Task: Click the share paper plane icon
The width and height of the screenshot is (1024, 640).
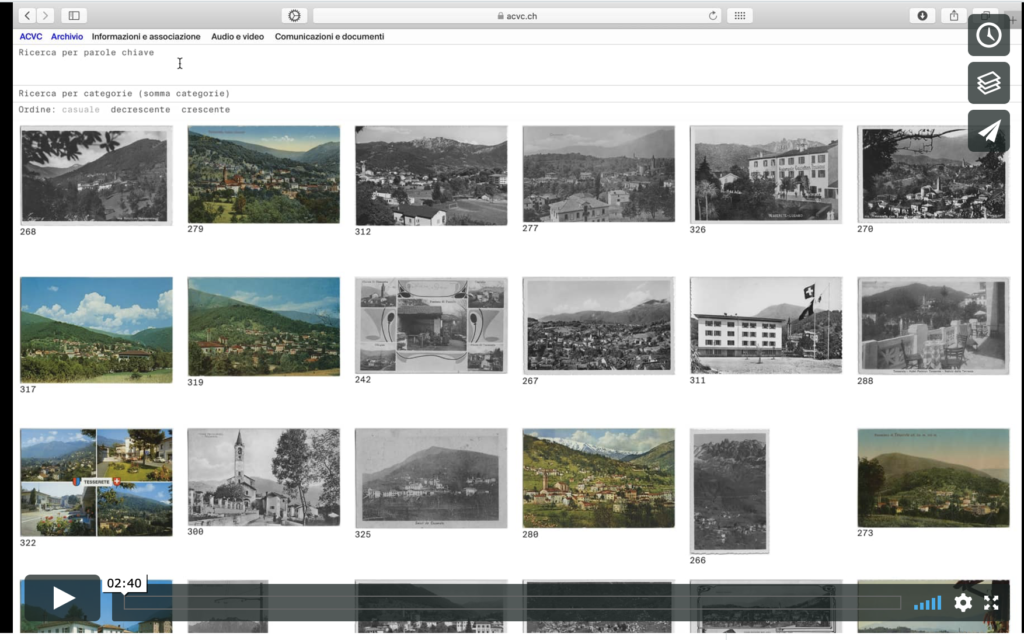Action: [x=988, y=131]
